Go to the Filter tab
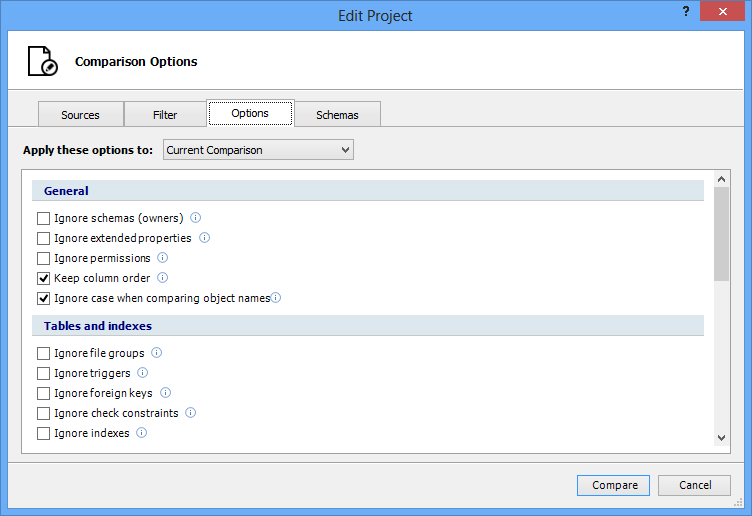Image resolution: width=752 pixels, height=516 pixels. coord(165,115)
